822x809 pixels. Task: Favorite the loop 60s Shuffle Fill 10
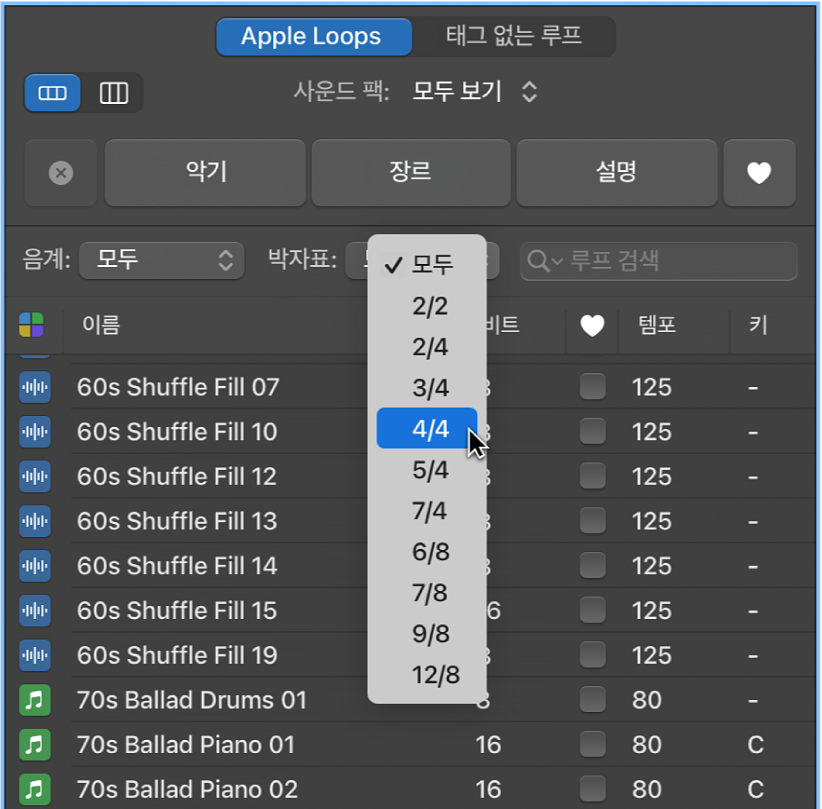pyautogui.click(x=593, y=432)
